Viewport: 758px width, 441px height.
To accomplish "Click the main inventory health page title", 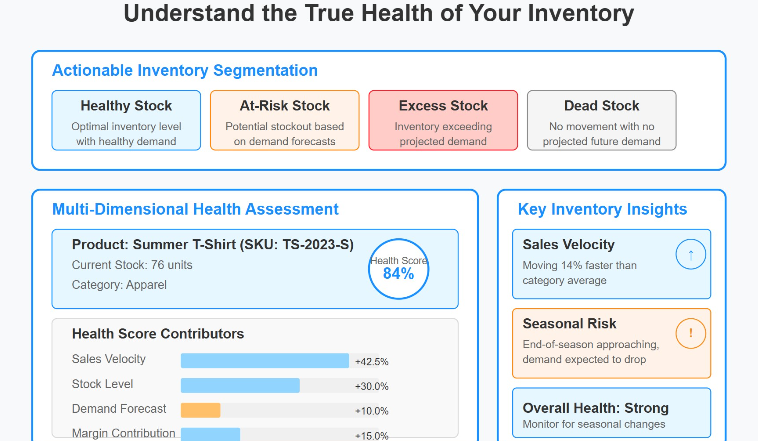I will [379, 14].
